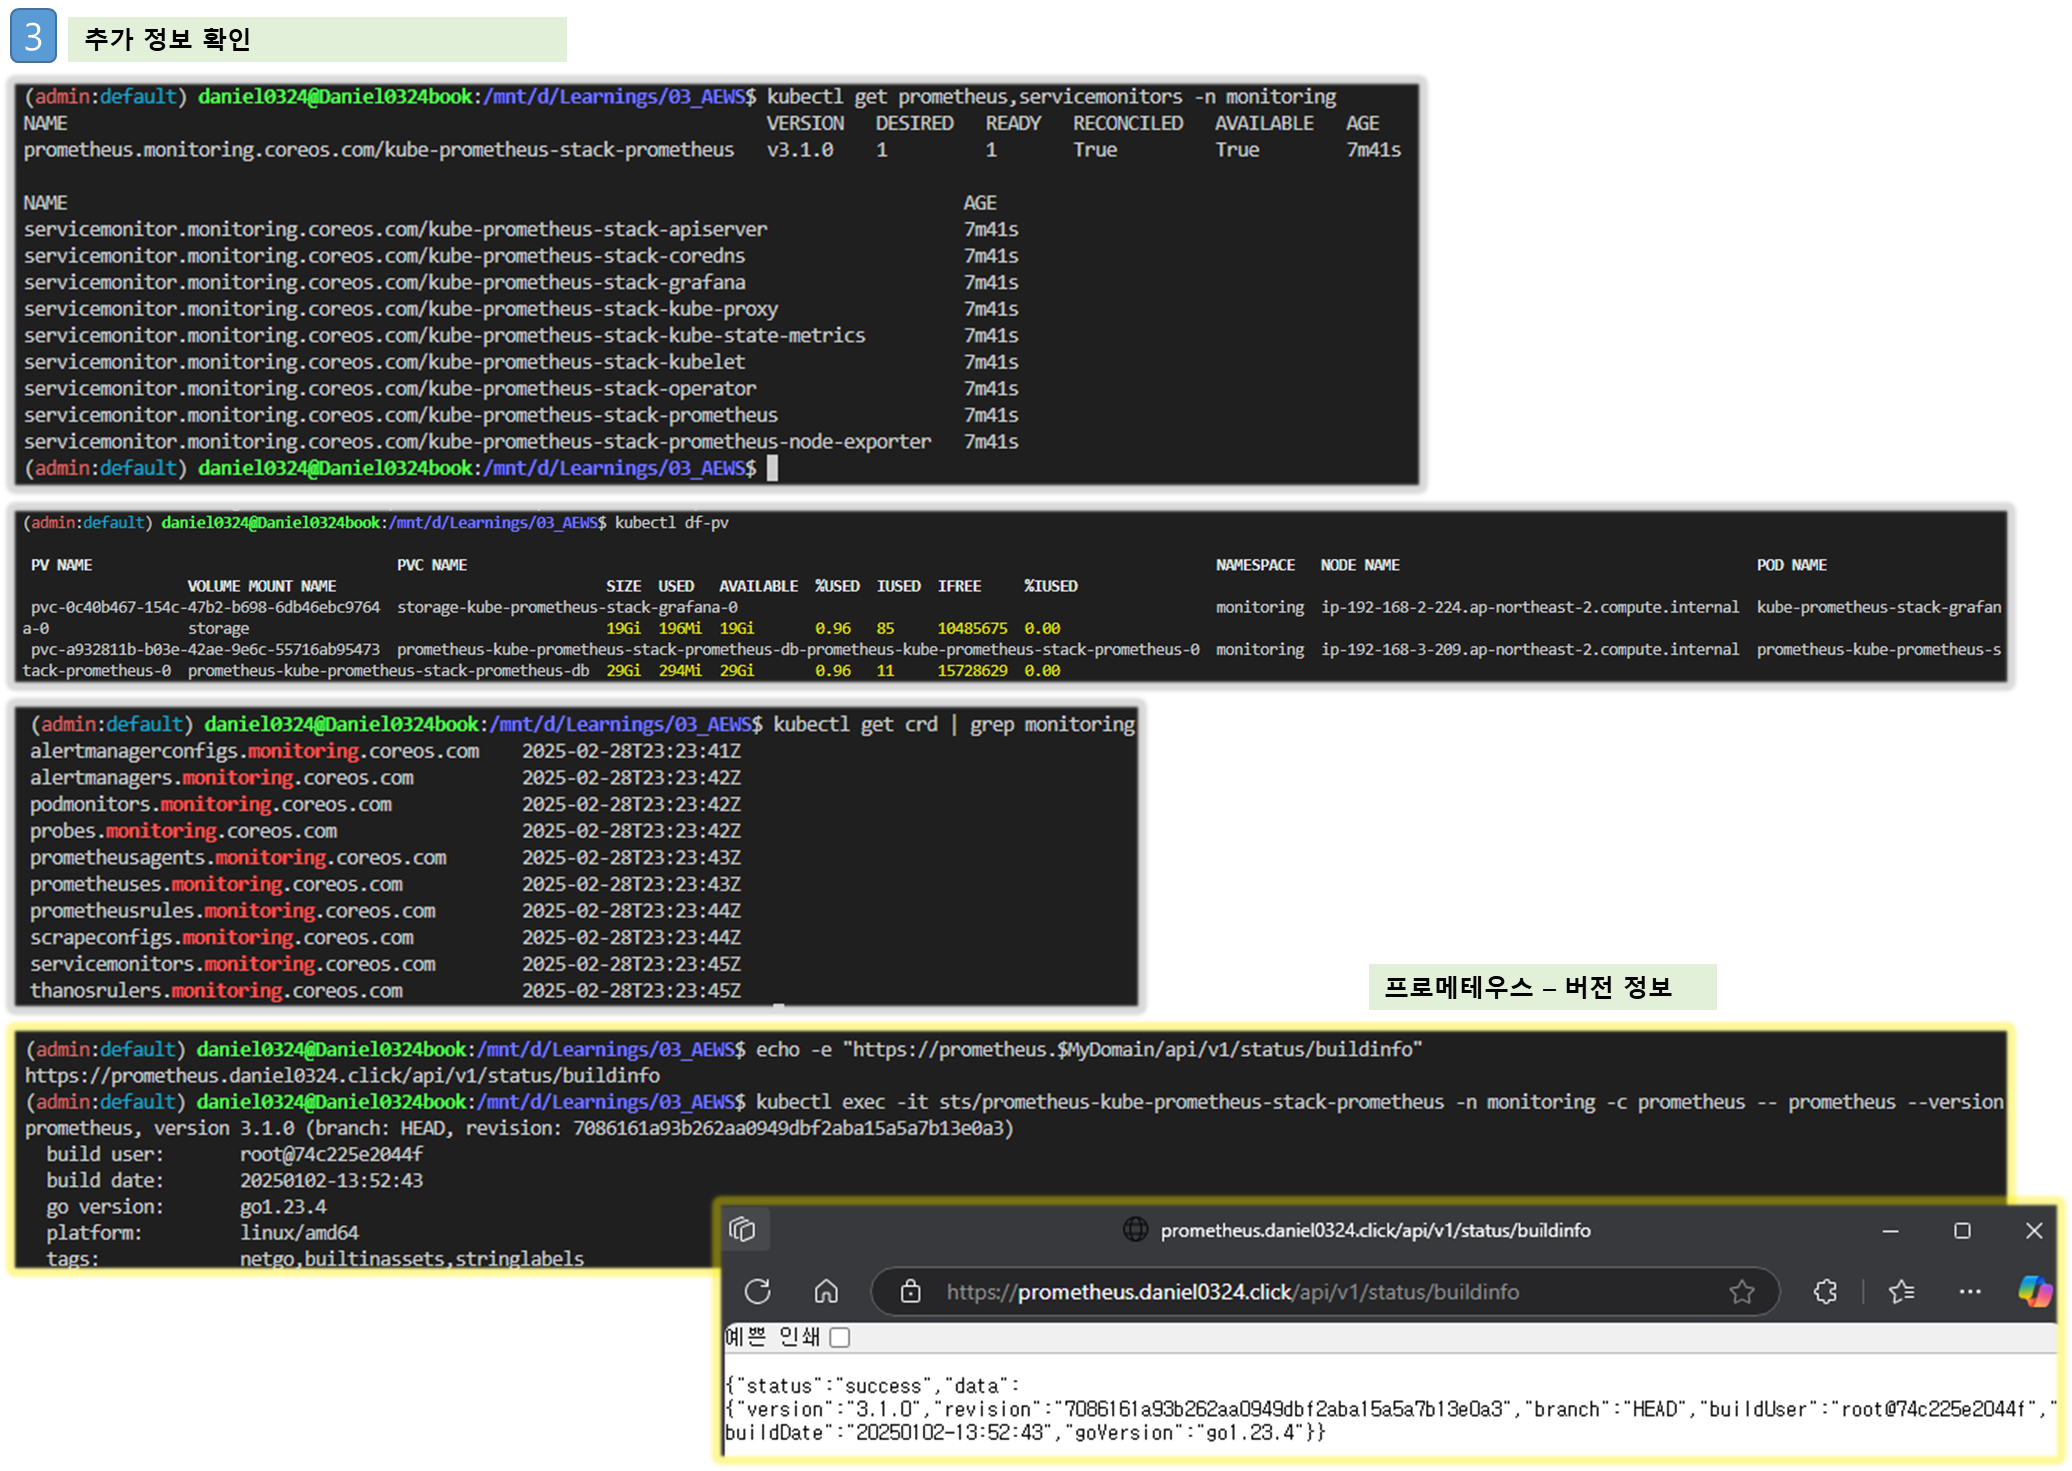Open the browser extensions icon
Viewport: 2072px width, 1471px height.
pos(1825,1292)
